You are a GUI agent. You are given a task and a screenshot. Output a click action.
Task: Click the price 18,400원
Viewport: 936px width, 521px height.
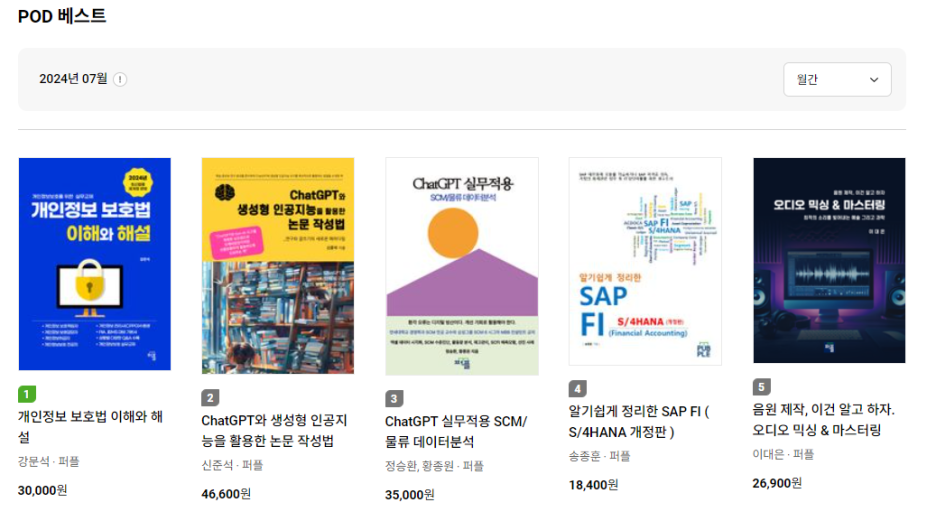[593, 485]
